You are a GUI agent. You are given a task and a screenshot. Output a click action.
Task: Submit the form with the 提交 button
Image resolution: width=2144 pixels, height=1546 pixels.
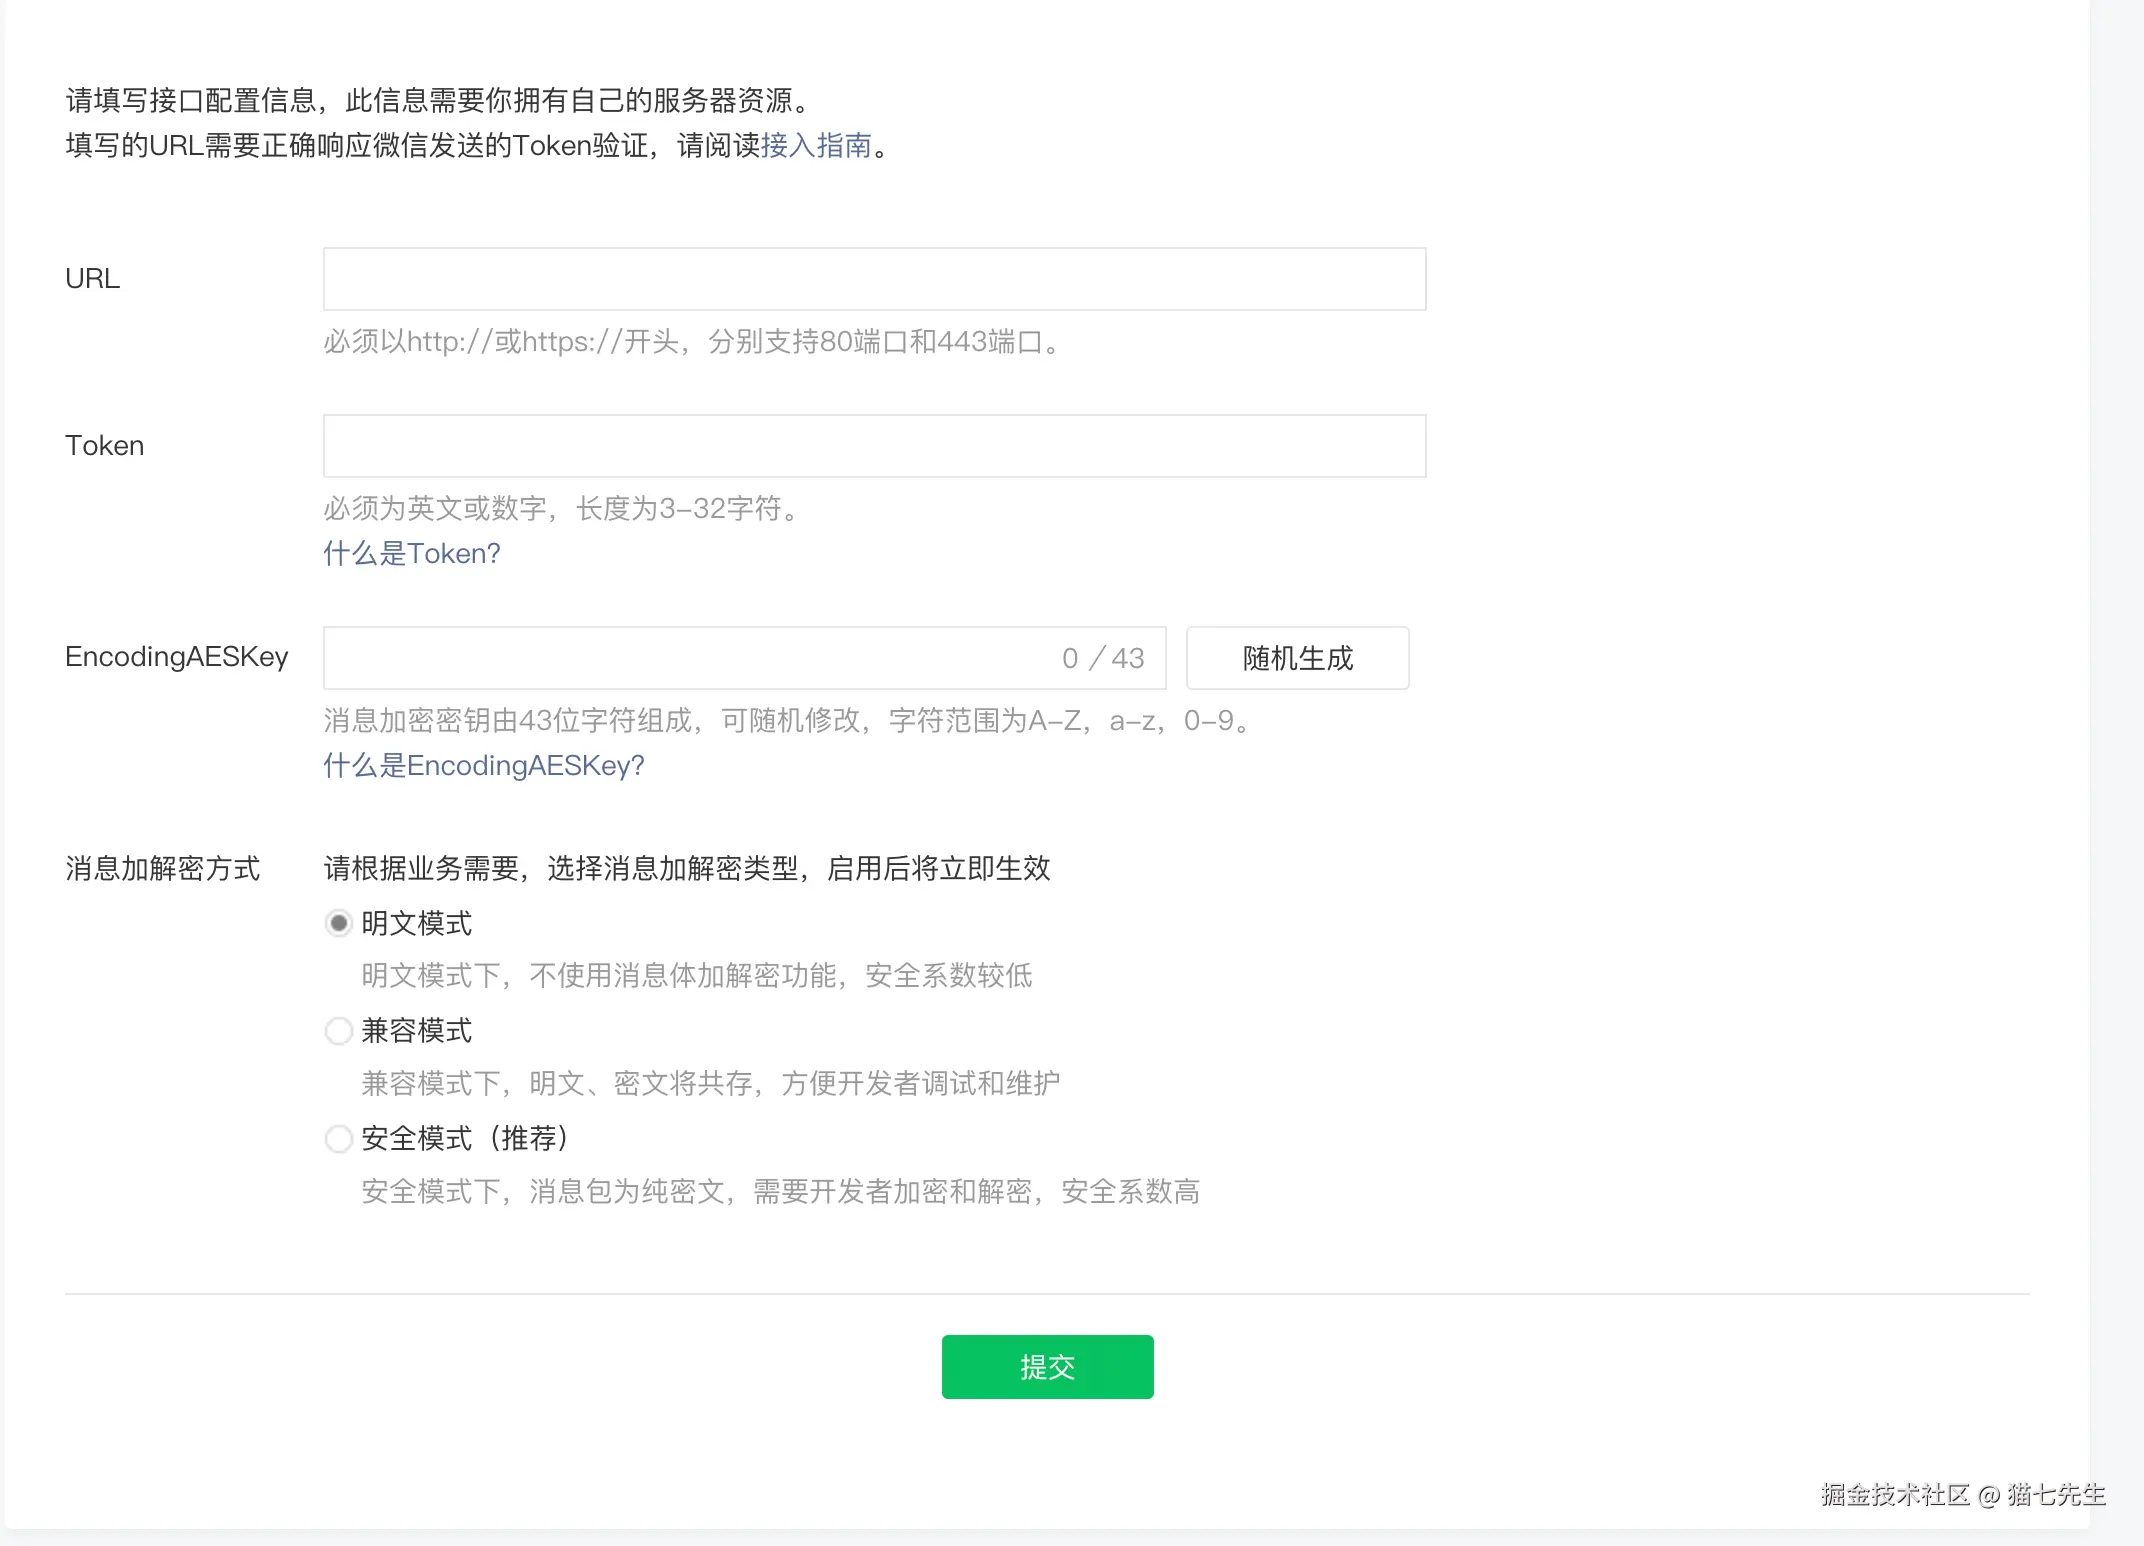1047,1367
